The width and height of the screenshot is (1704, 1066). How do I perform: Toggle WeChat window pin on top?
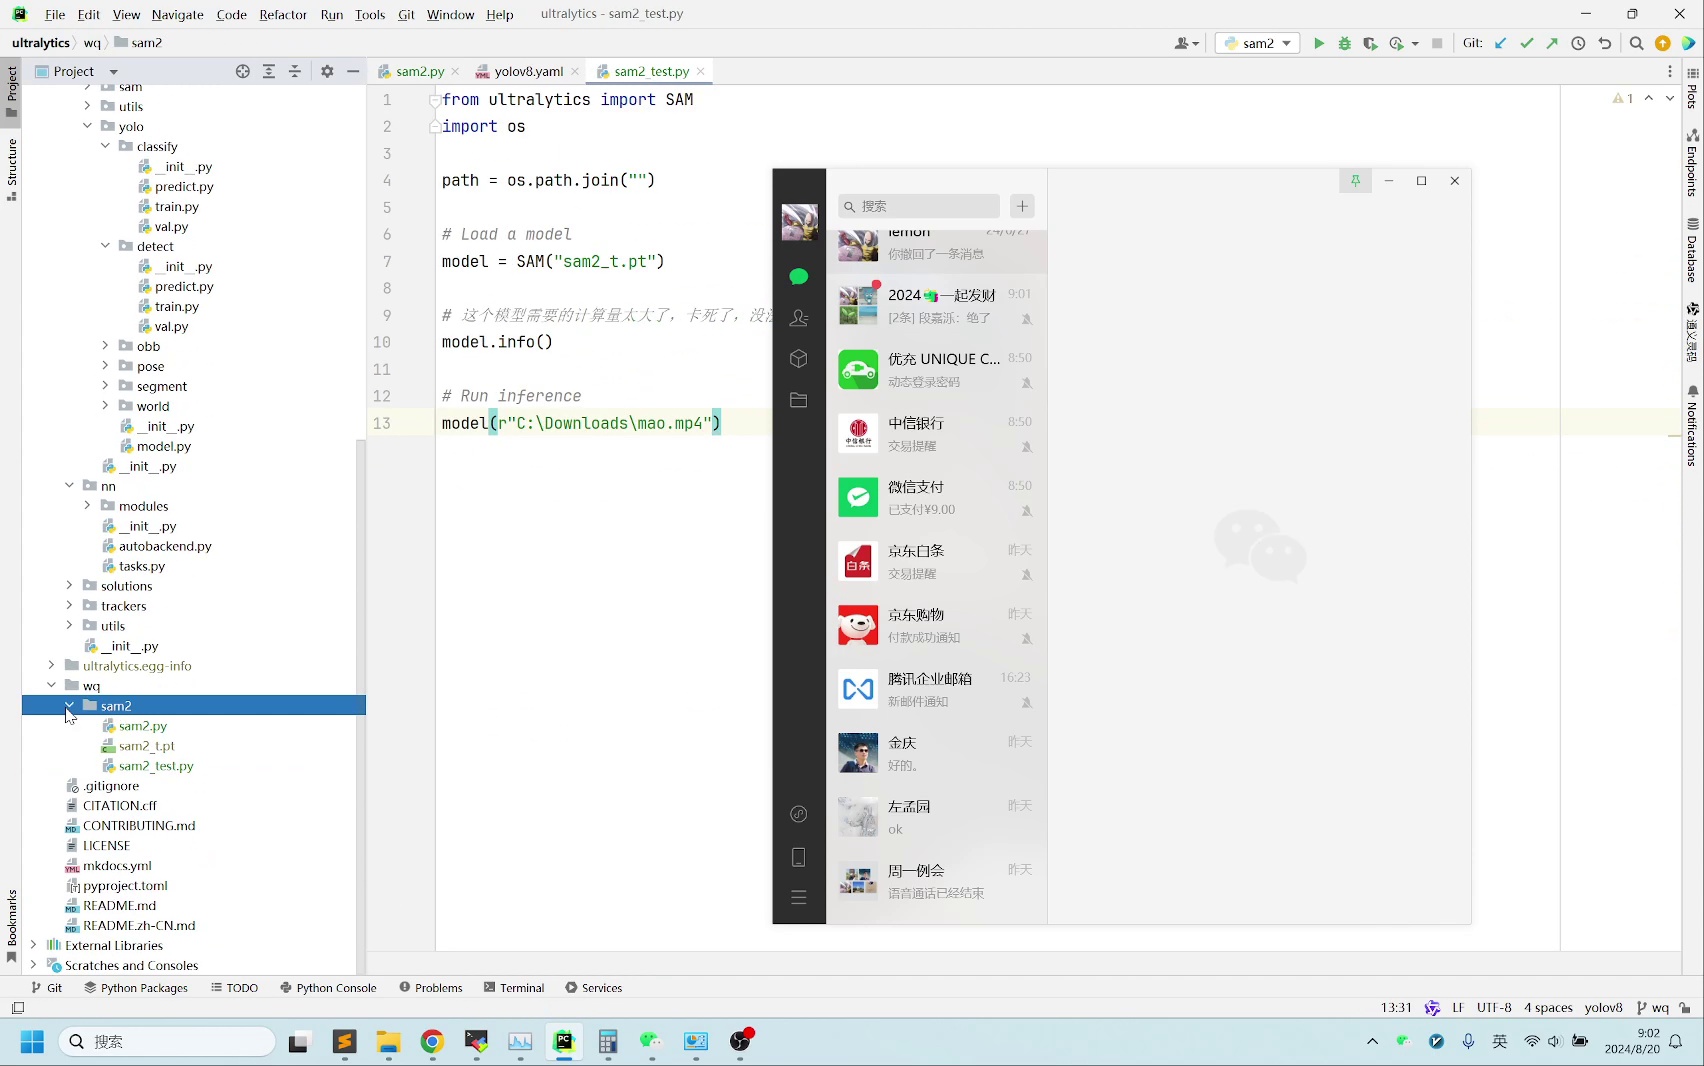1355,181
